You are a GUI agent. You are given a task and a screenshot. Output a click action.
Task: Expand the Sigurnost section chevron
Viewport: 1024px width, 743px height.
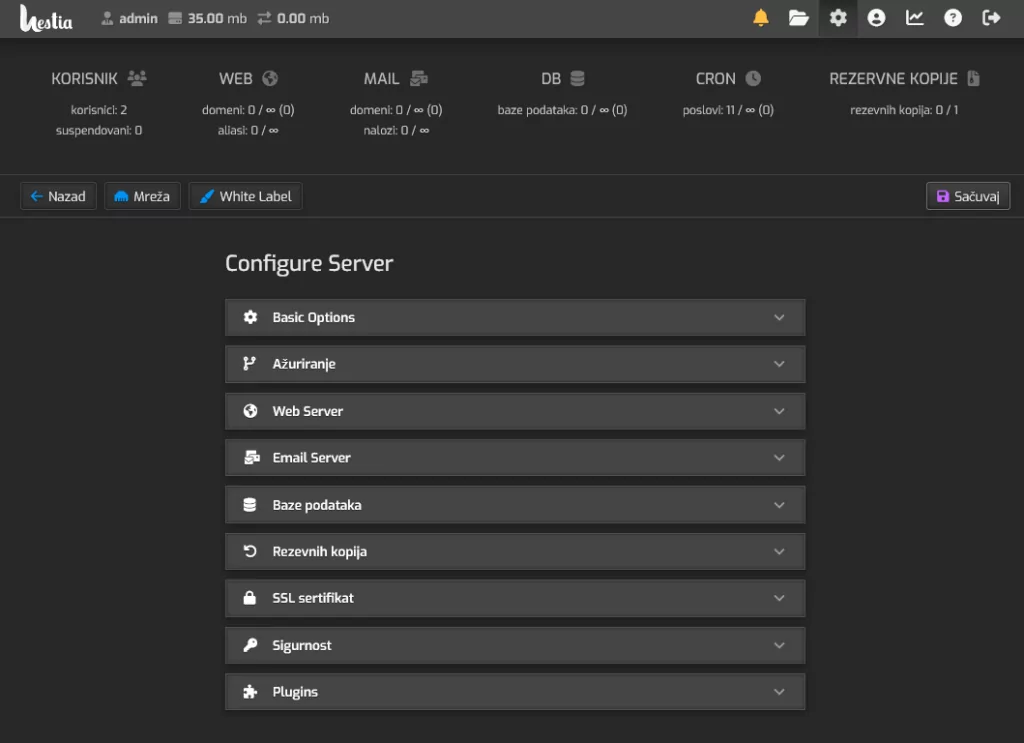tap(779, 645)
